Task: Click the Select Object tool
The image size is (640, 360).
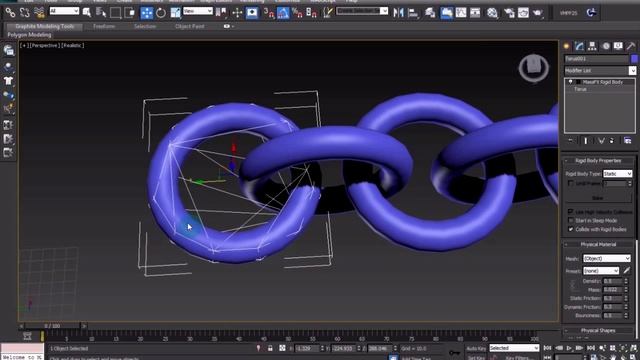Action: (x=87, y=13)
